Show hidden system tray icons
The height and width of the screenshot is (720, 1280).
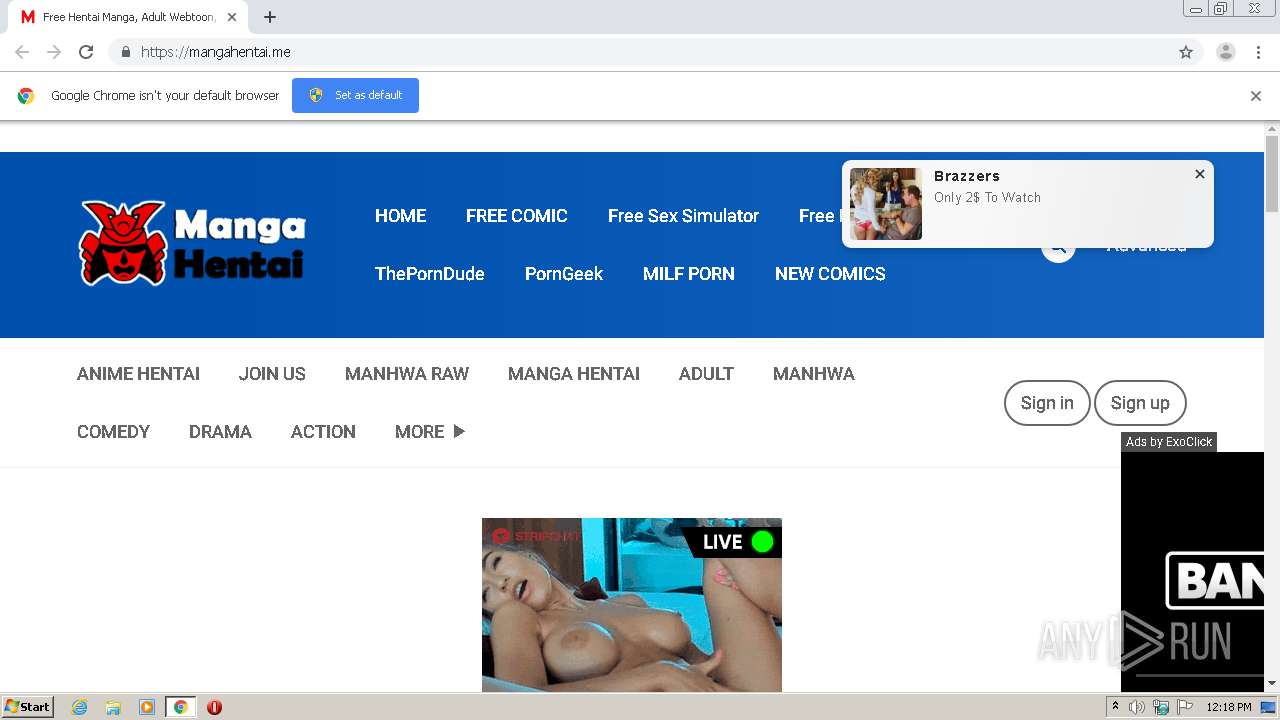tap(1115, 707)
